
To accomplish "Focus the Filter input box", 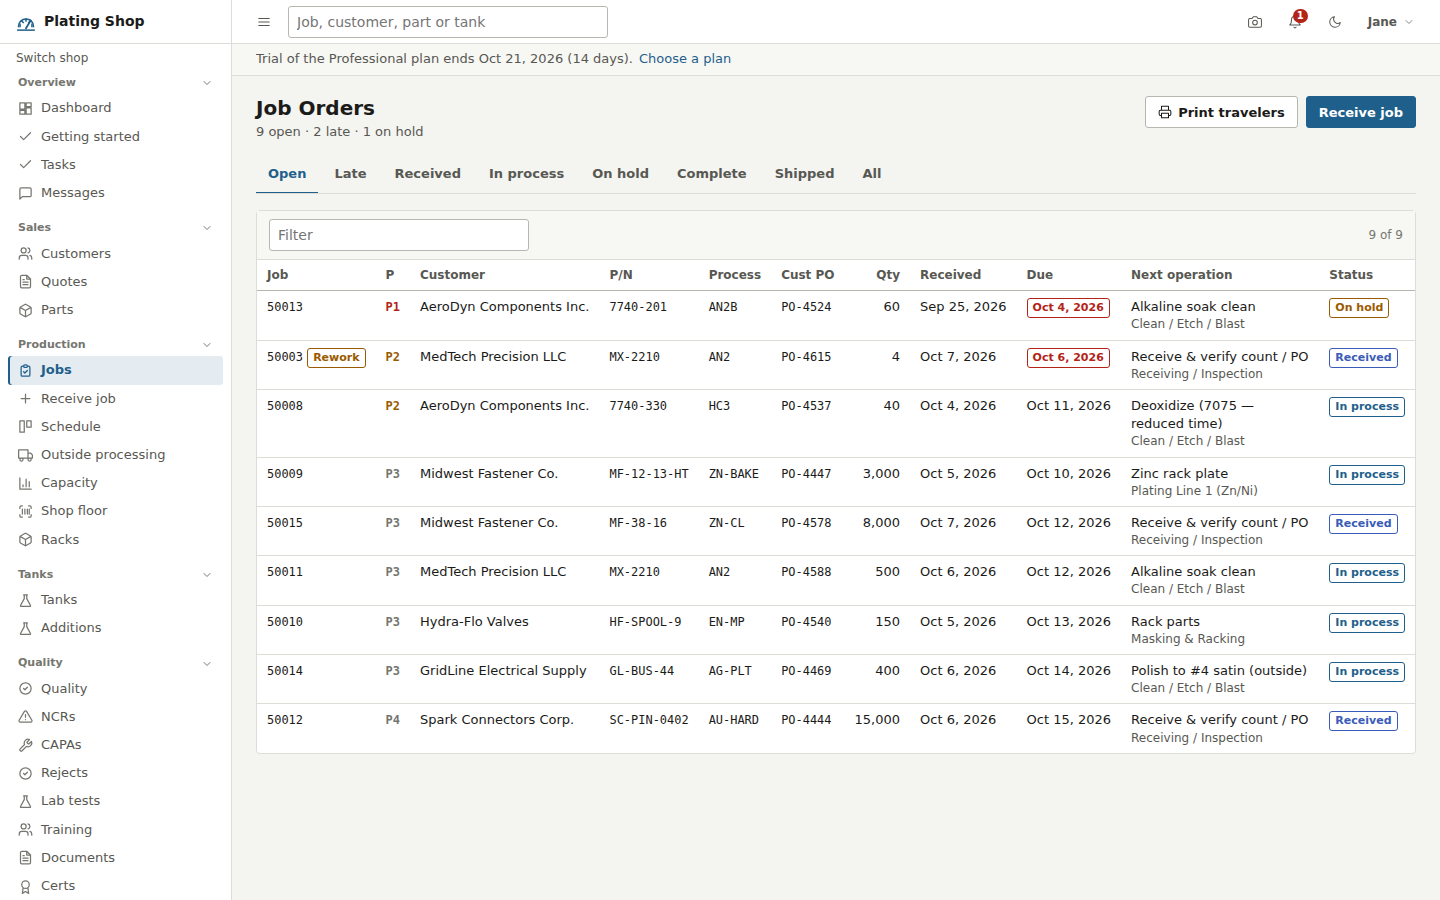I will pos(398,235).
